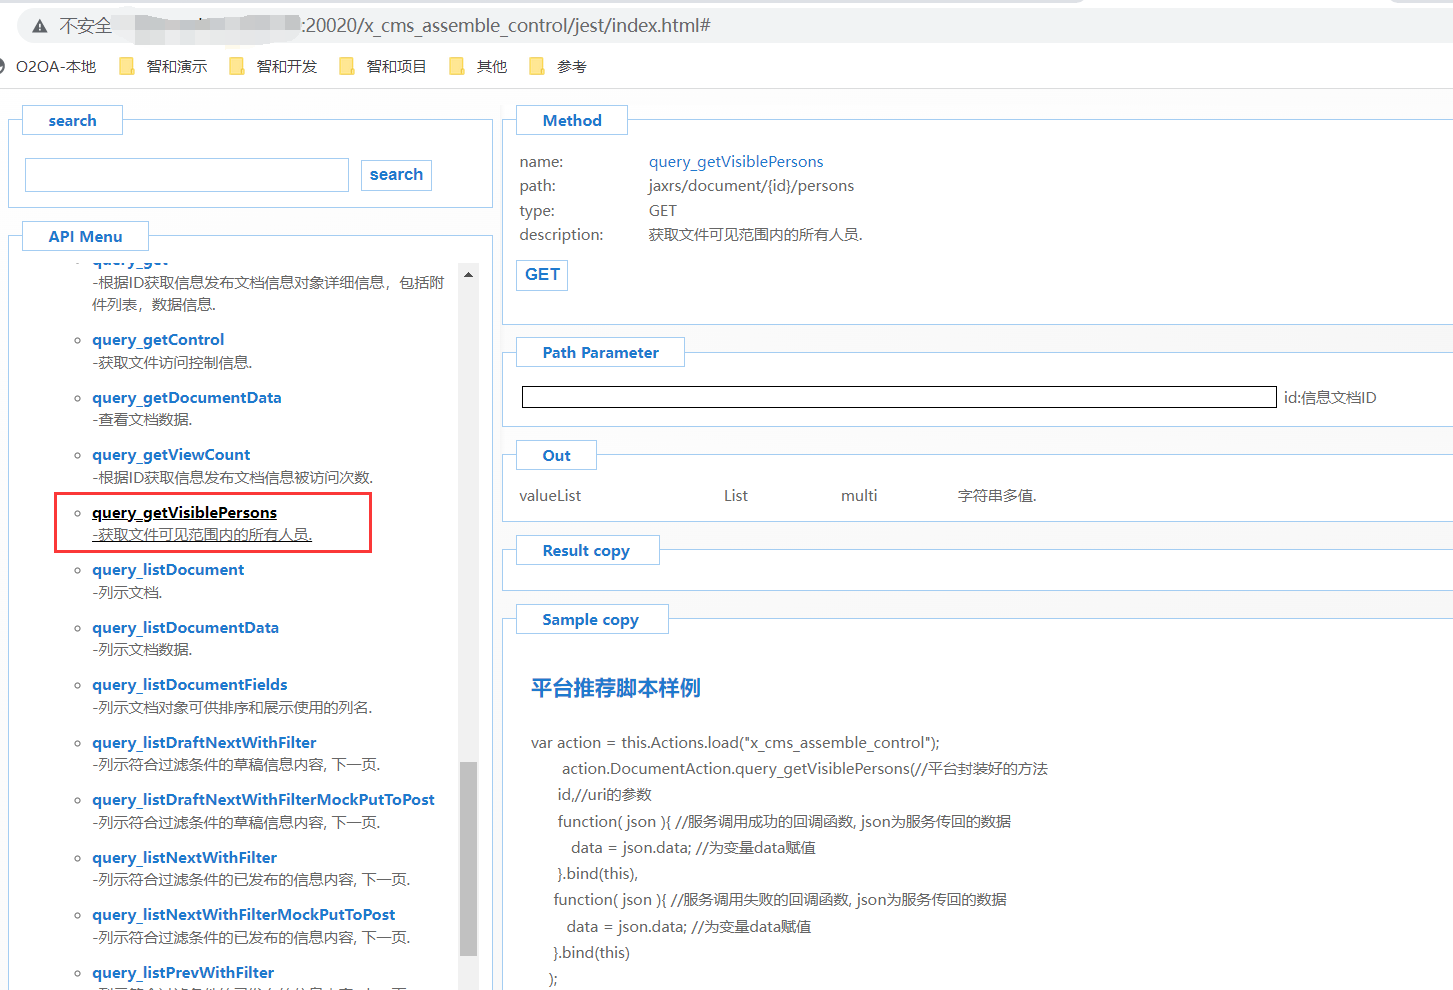Click the multi output value text
Screen dimensions: 1453x990
tap(859, 496)
